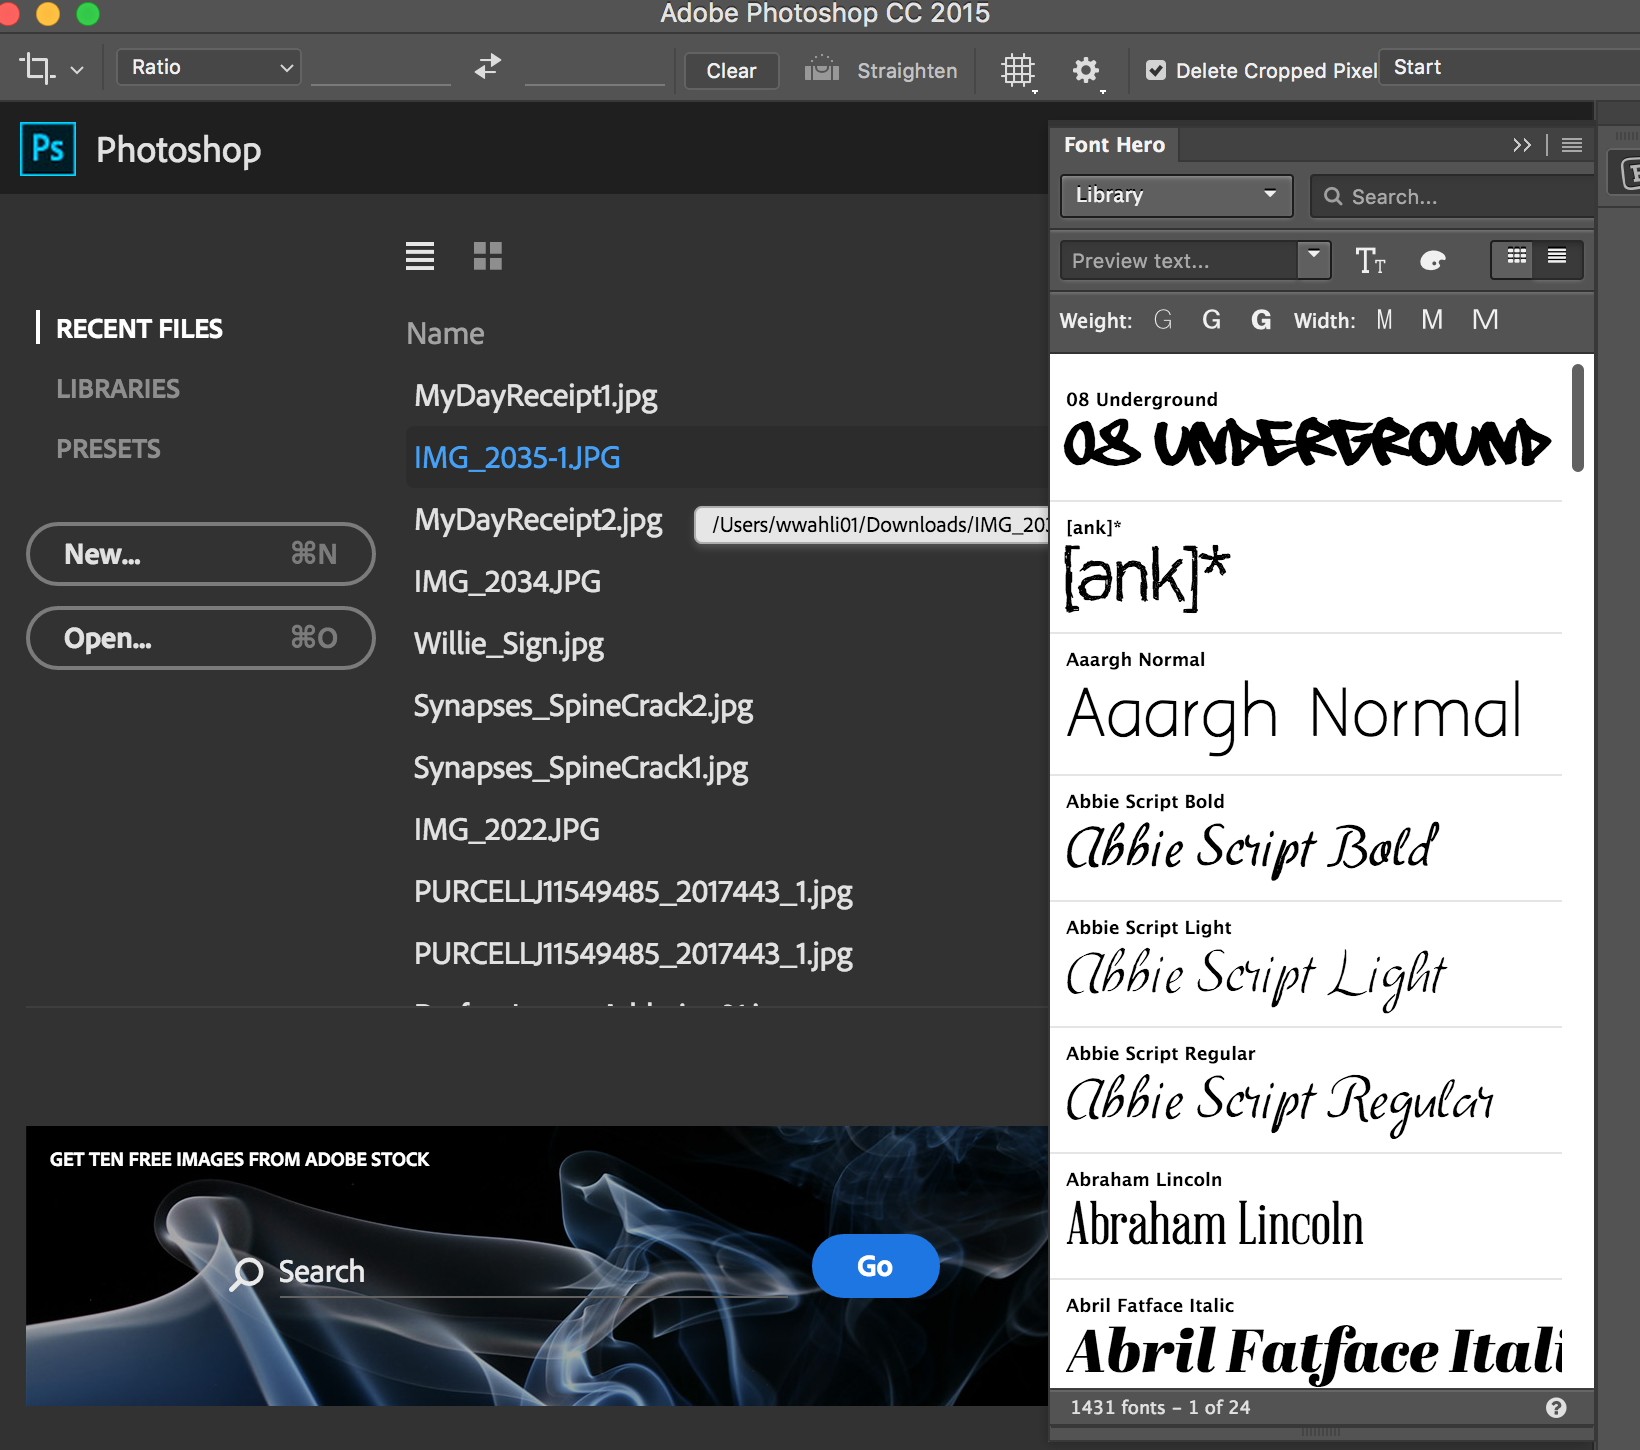Screen dimensions: 1640x1450
Task: Open the LIBRARIES section
Action: coord(118,389)
